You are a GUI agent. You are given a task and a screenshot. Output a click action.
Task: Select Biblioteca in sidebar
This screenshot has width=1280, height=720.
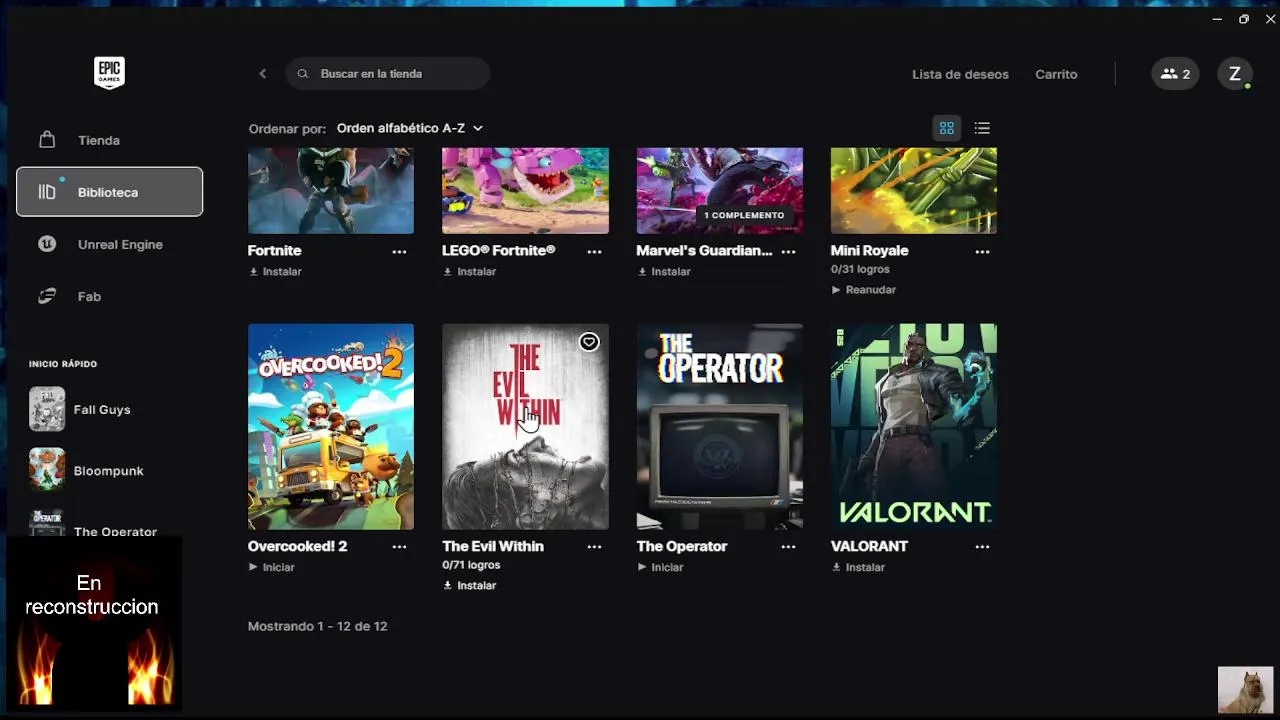[x=109, y=192]
